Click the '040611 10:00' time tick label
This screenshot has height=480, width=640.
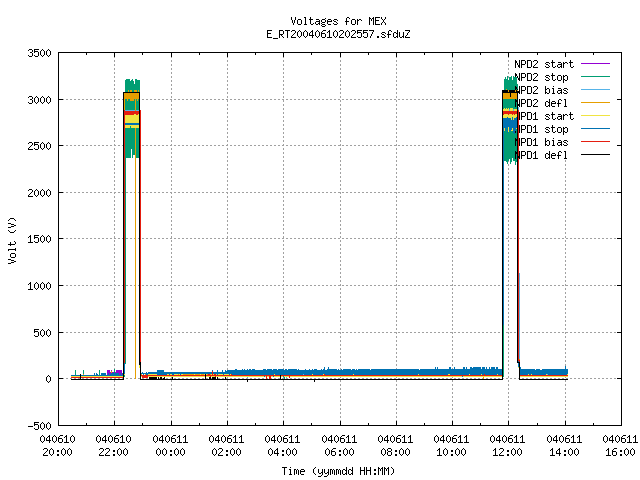click(451, 446)
